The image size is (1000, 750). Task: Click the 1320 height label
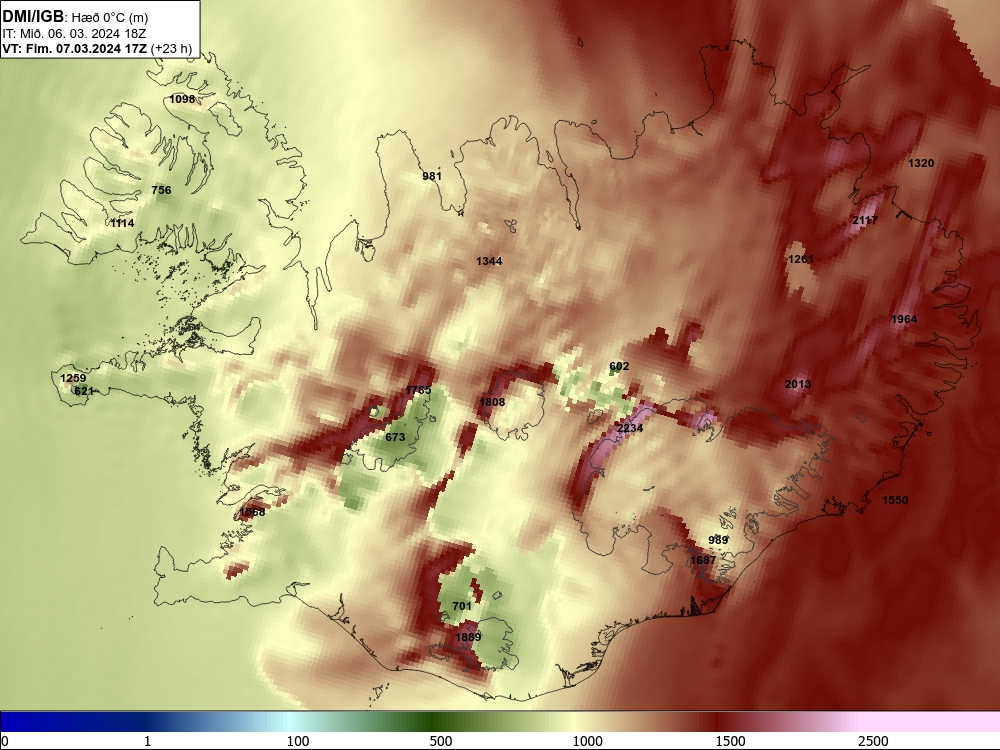921,163
